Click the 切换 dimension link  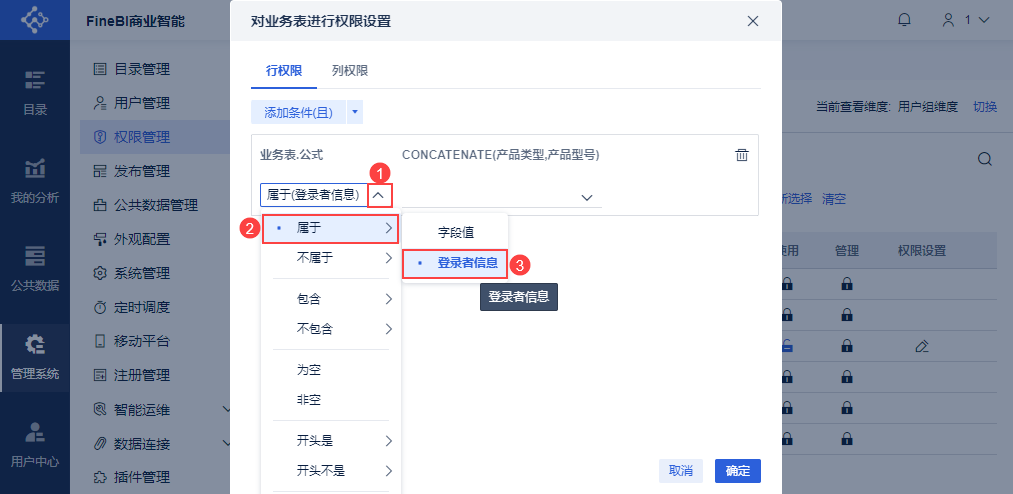pos(985,106)
